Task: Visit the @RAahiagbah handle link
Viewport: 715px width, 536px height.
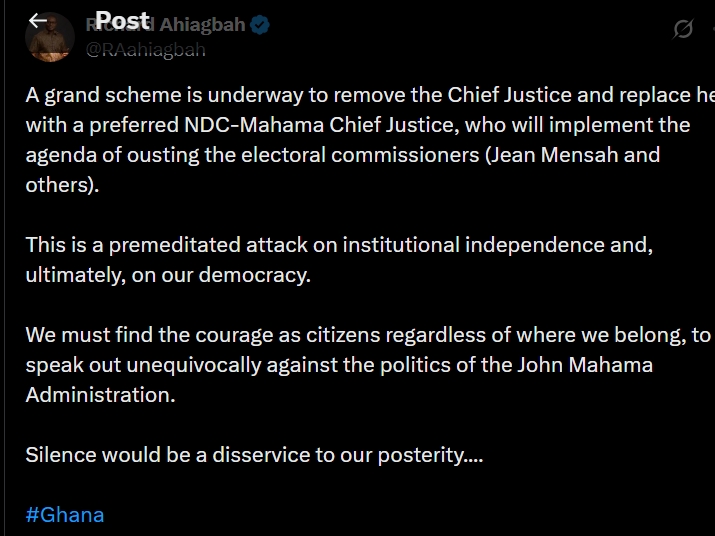Action: click(146, 50)
